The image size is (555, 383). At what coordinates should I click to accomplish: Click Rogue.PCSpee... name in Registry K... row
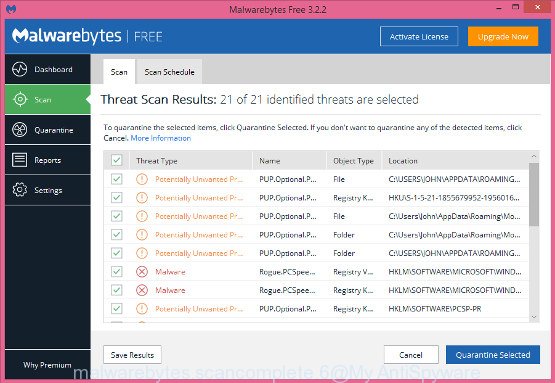pos(287,290)
